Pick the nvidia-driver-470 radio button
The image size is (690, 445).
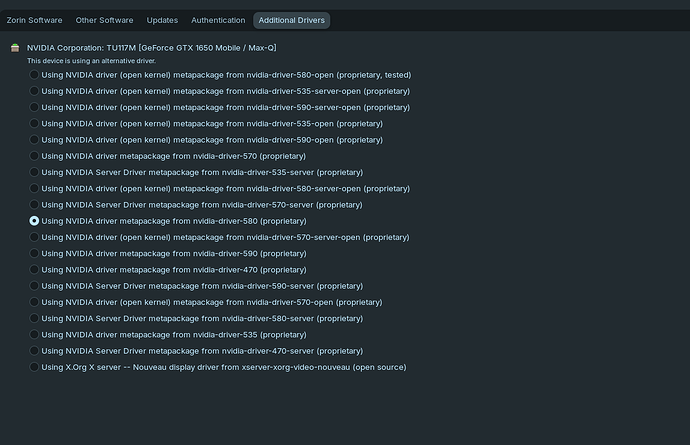34,270
